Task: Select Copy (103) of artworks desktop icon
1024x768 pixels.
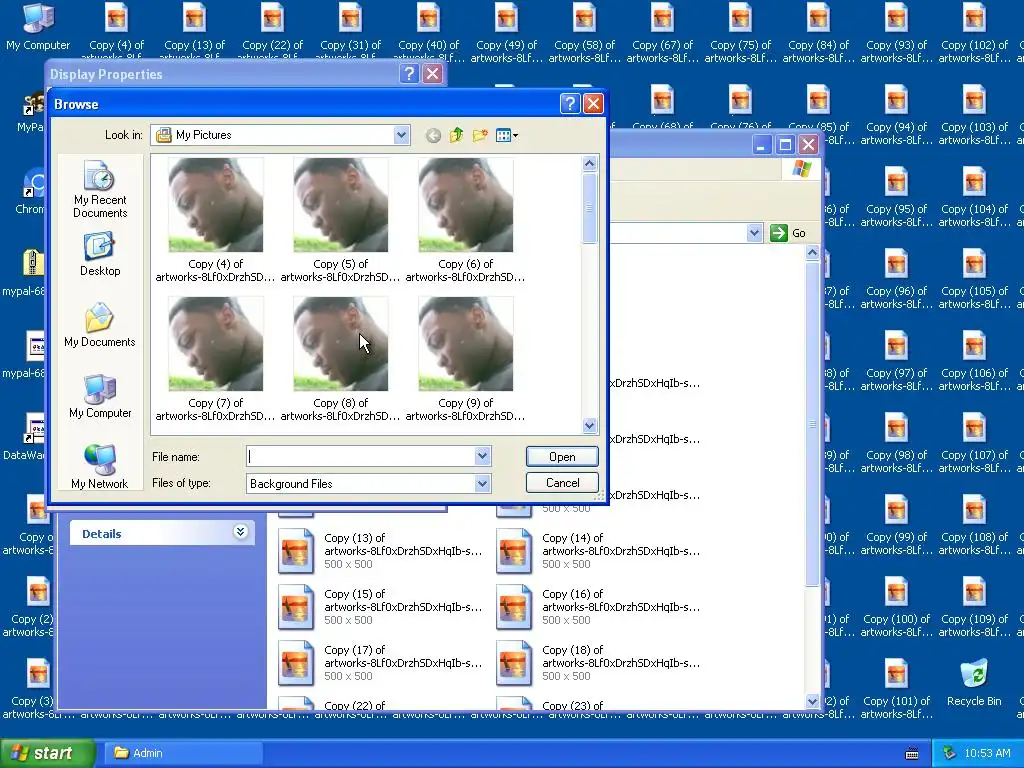Action: (974, 115)
